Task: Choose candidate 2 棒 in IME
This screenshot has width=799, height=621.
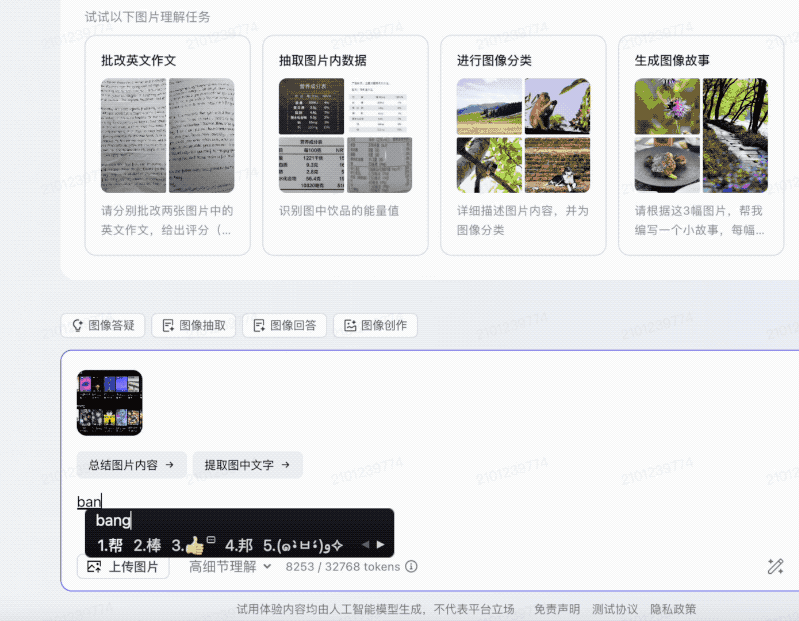Action: [x=147, y=546]
